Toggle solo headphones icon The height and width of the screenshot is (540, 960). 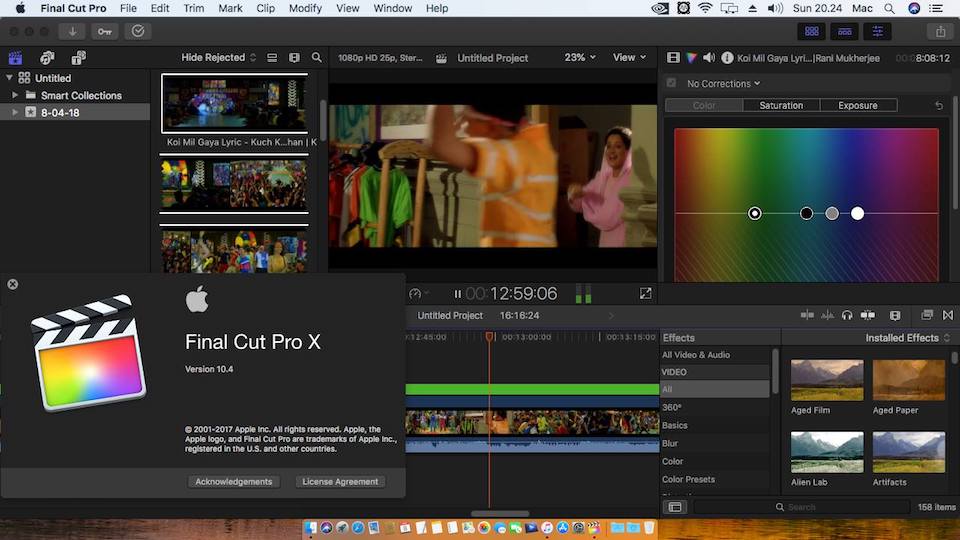pyautogui.click(x=847, y=315)
